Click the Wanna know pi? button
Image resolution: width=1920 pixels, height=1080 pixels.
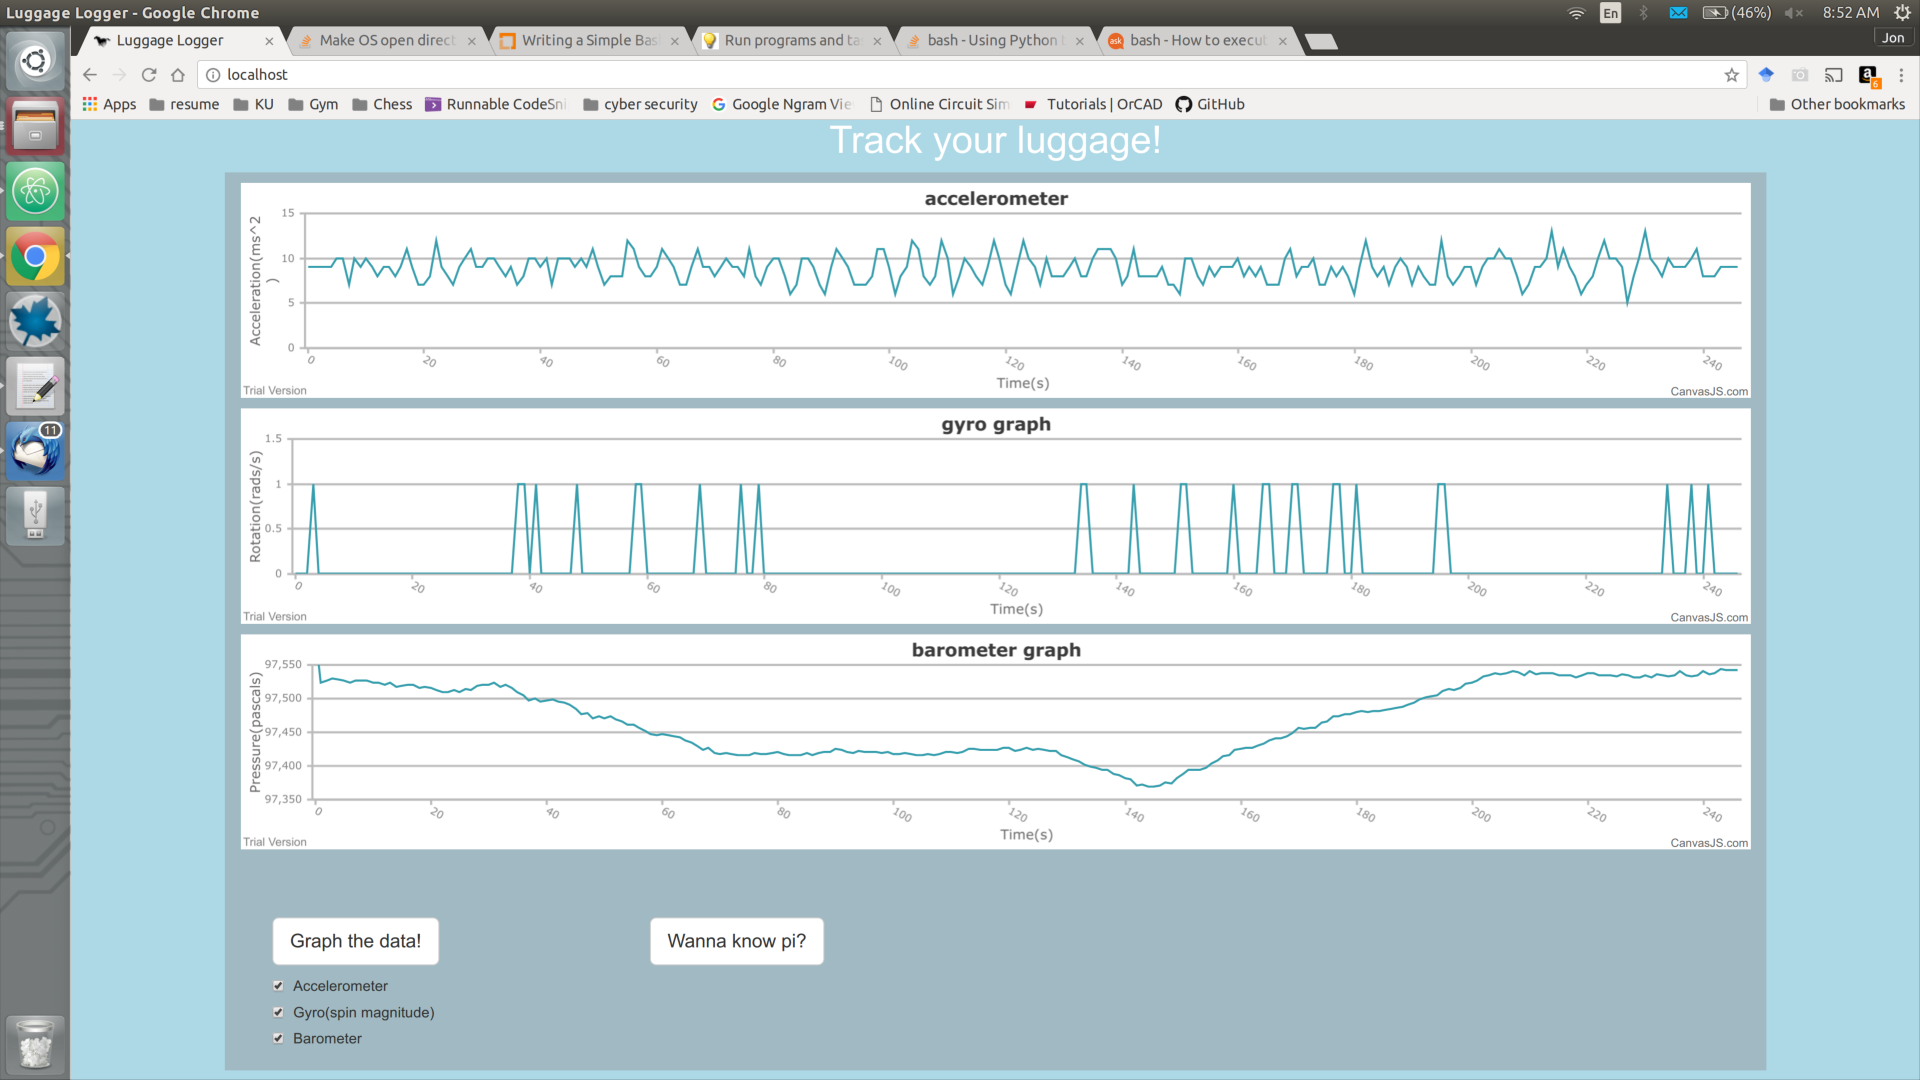click(736, 941)
